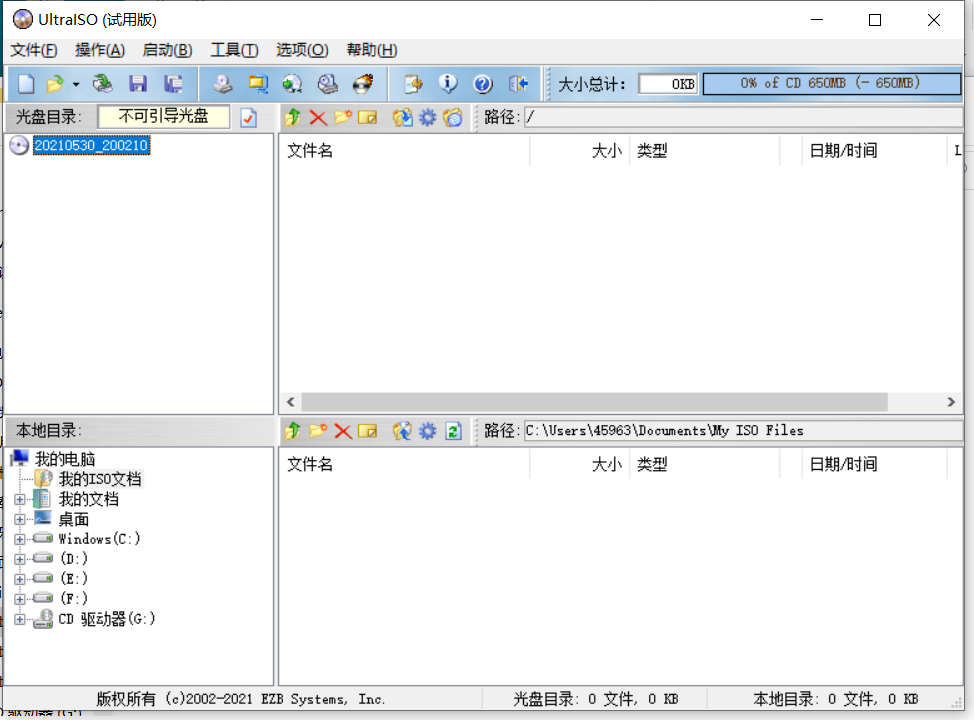Expand the (E:) drive node
Viewport: 974px width, 720px height.
(x=20, y=579)
